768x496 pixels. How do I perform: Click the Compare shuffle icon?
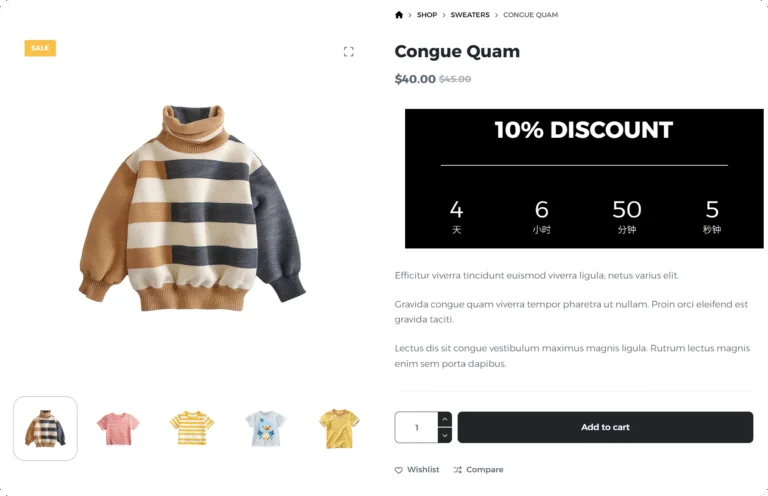point(457,470)
